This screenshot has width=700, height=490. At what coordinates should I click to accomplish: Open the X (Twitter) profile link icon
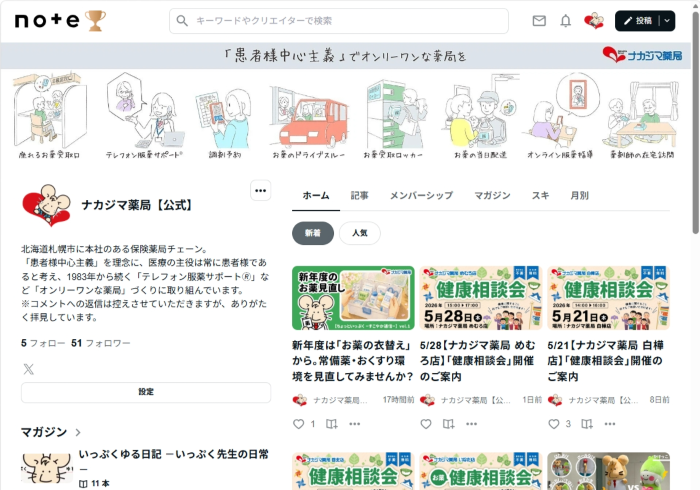[x=28, y=369]
